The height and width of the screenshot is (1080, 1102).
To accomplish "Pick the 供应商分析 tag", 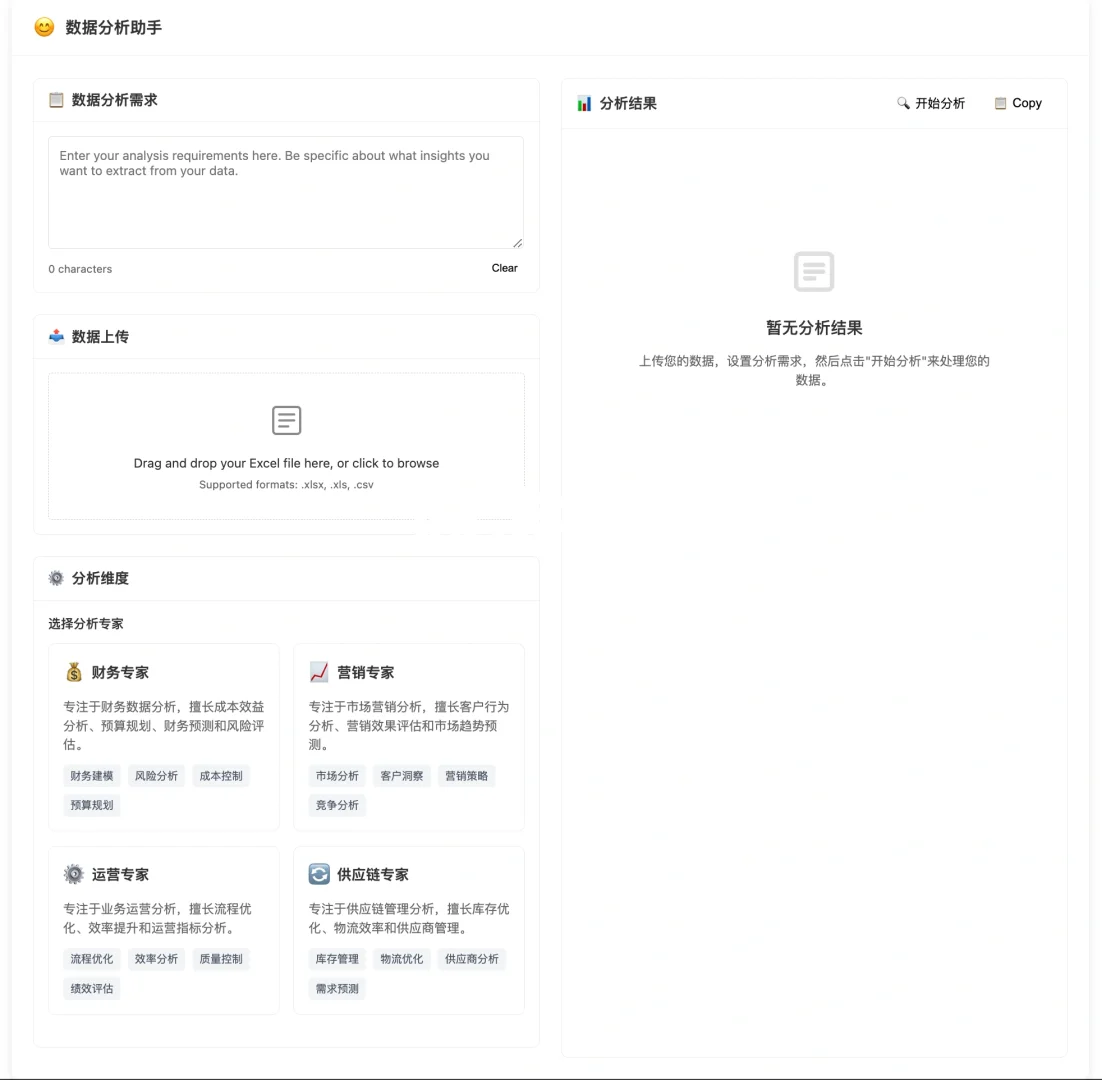I will (472, 959).
